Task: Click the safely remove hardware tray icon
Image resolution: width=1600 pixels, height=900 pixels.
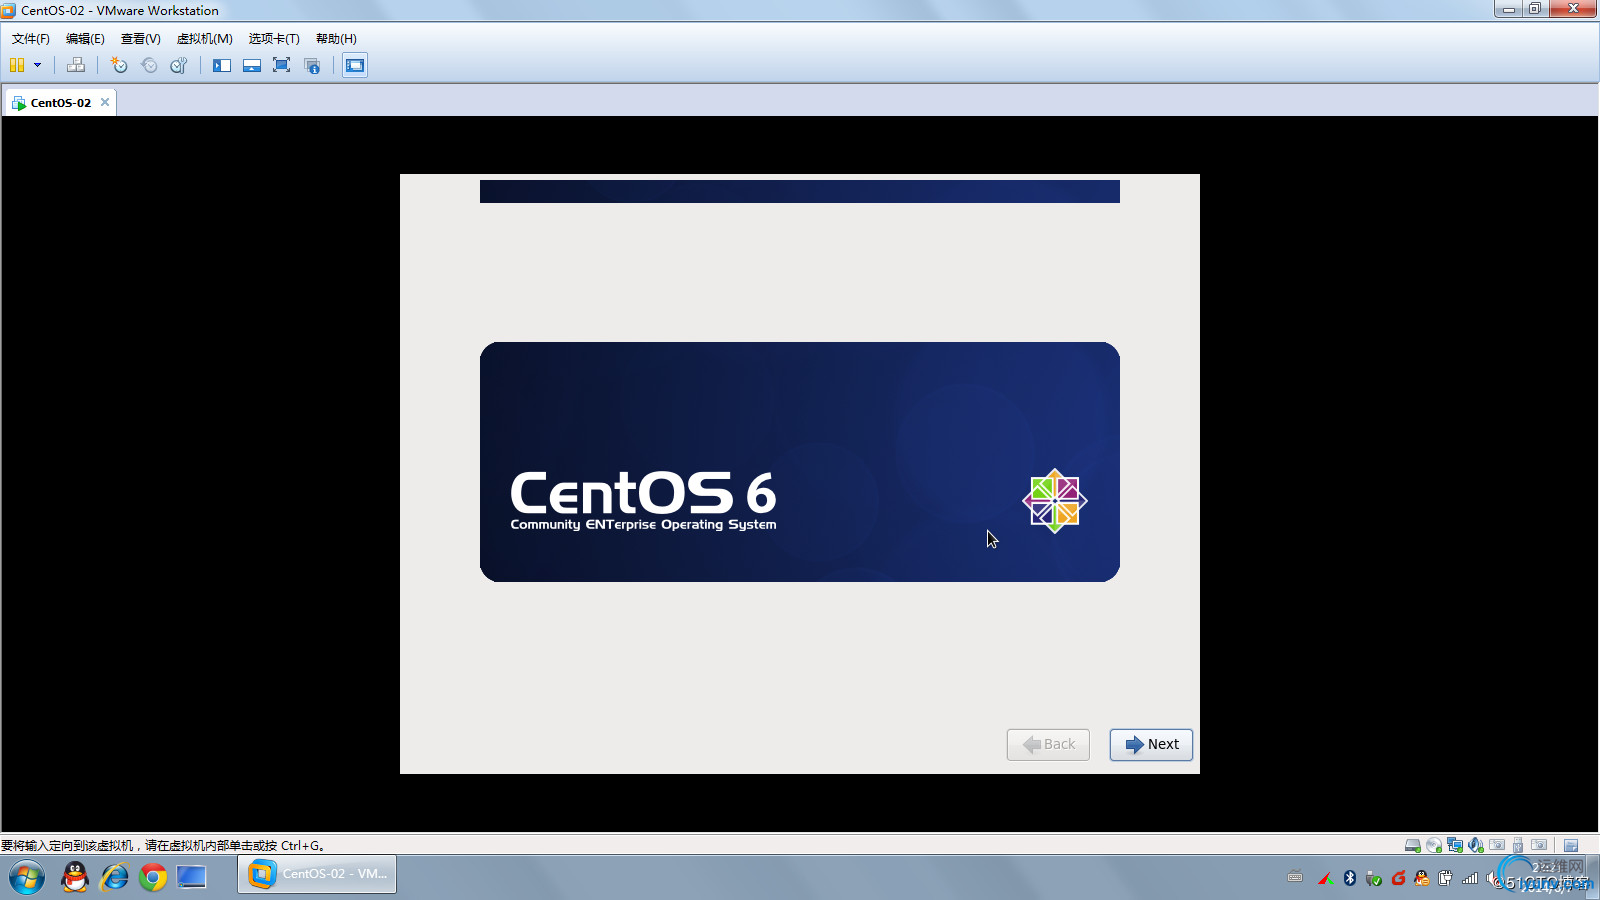Action: (x=1373, y=878)
